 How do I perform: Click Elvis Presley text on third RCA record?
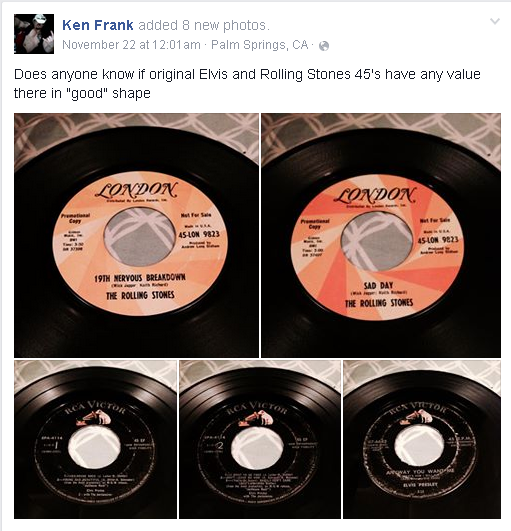[420, 485]
